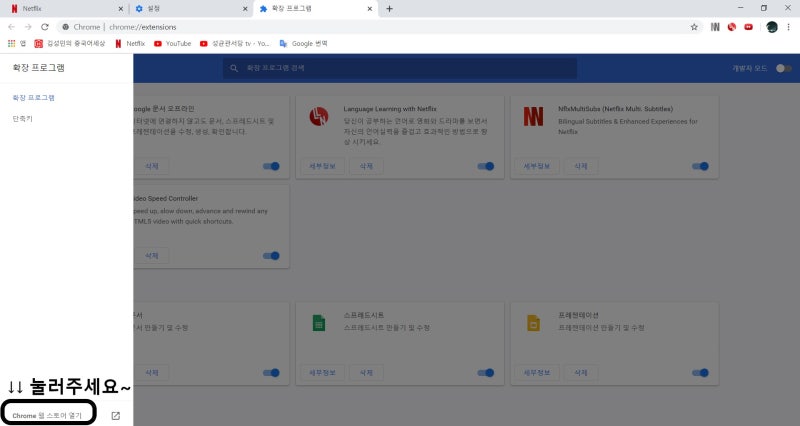Viewport: 800px width, 426px height.
Task: Click 삭제 on the 프레젠테이션 card
Action: tap(581, 373)
